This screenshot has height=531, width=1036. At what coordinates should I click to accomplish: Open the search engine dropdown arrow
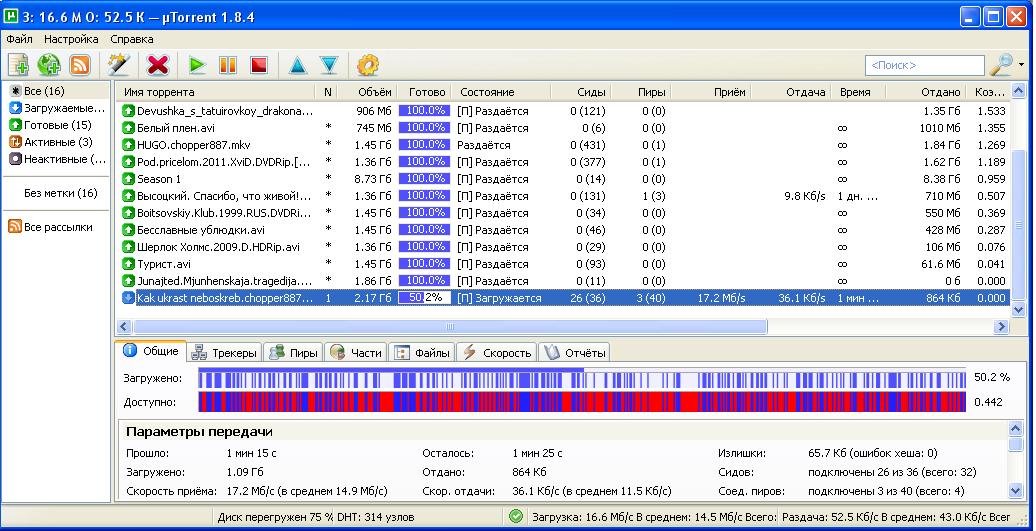point(1022,65)
